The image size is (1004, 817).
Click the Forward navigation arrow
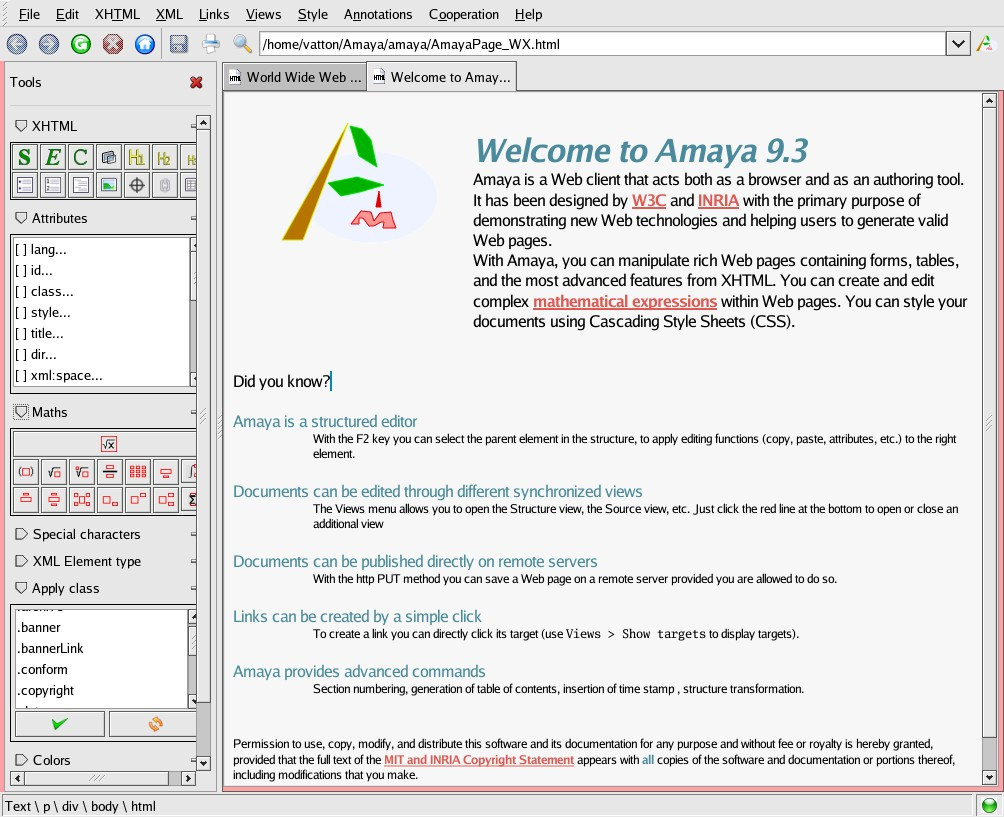coord(49,44)
